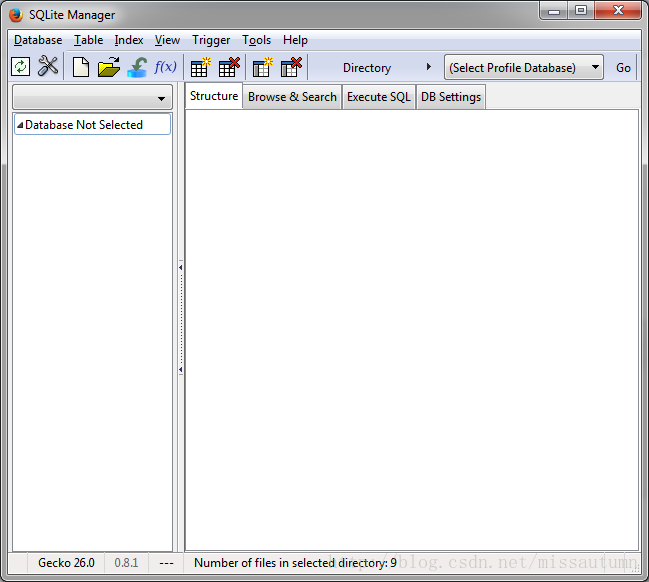The height and width of the screenshot is (582, 649).
Task: Click the Number of files status message
Action: click(x=295, y=563)
